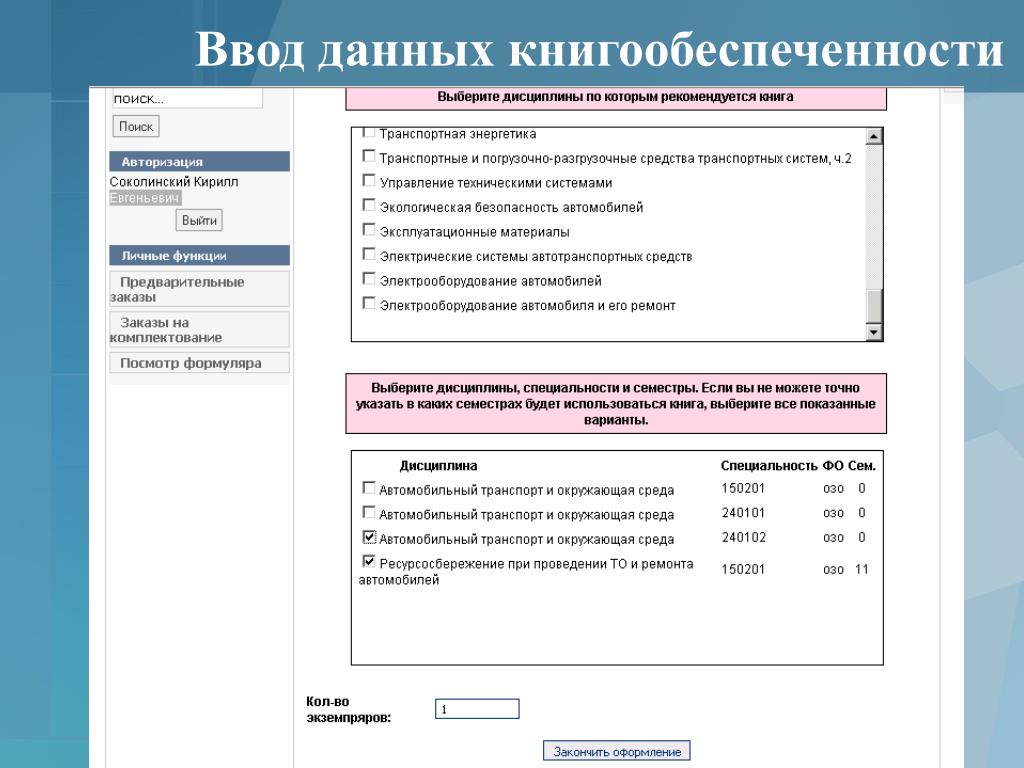Select the 'Авторизация' panel header

[199, 161]
